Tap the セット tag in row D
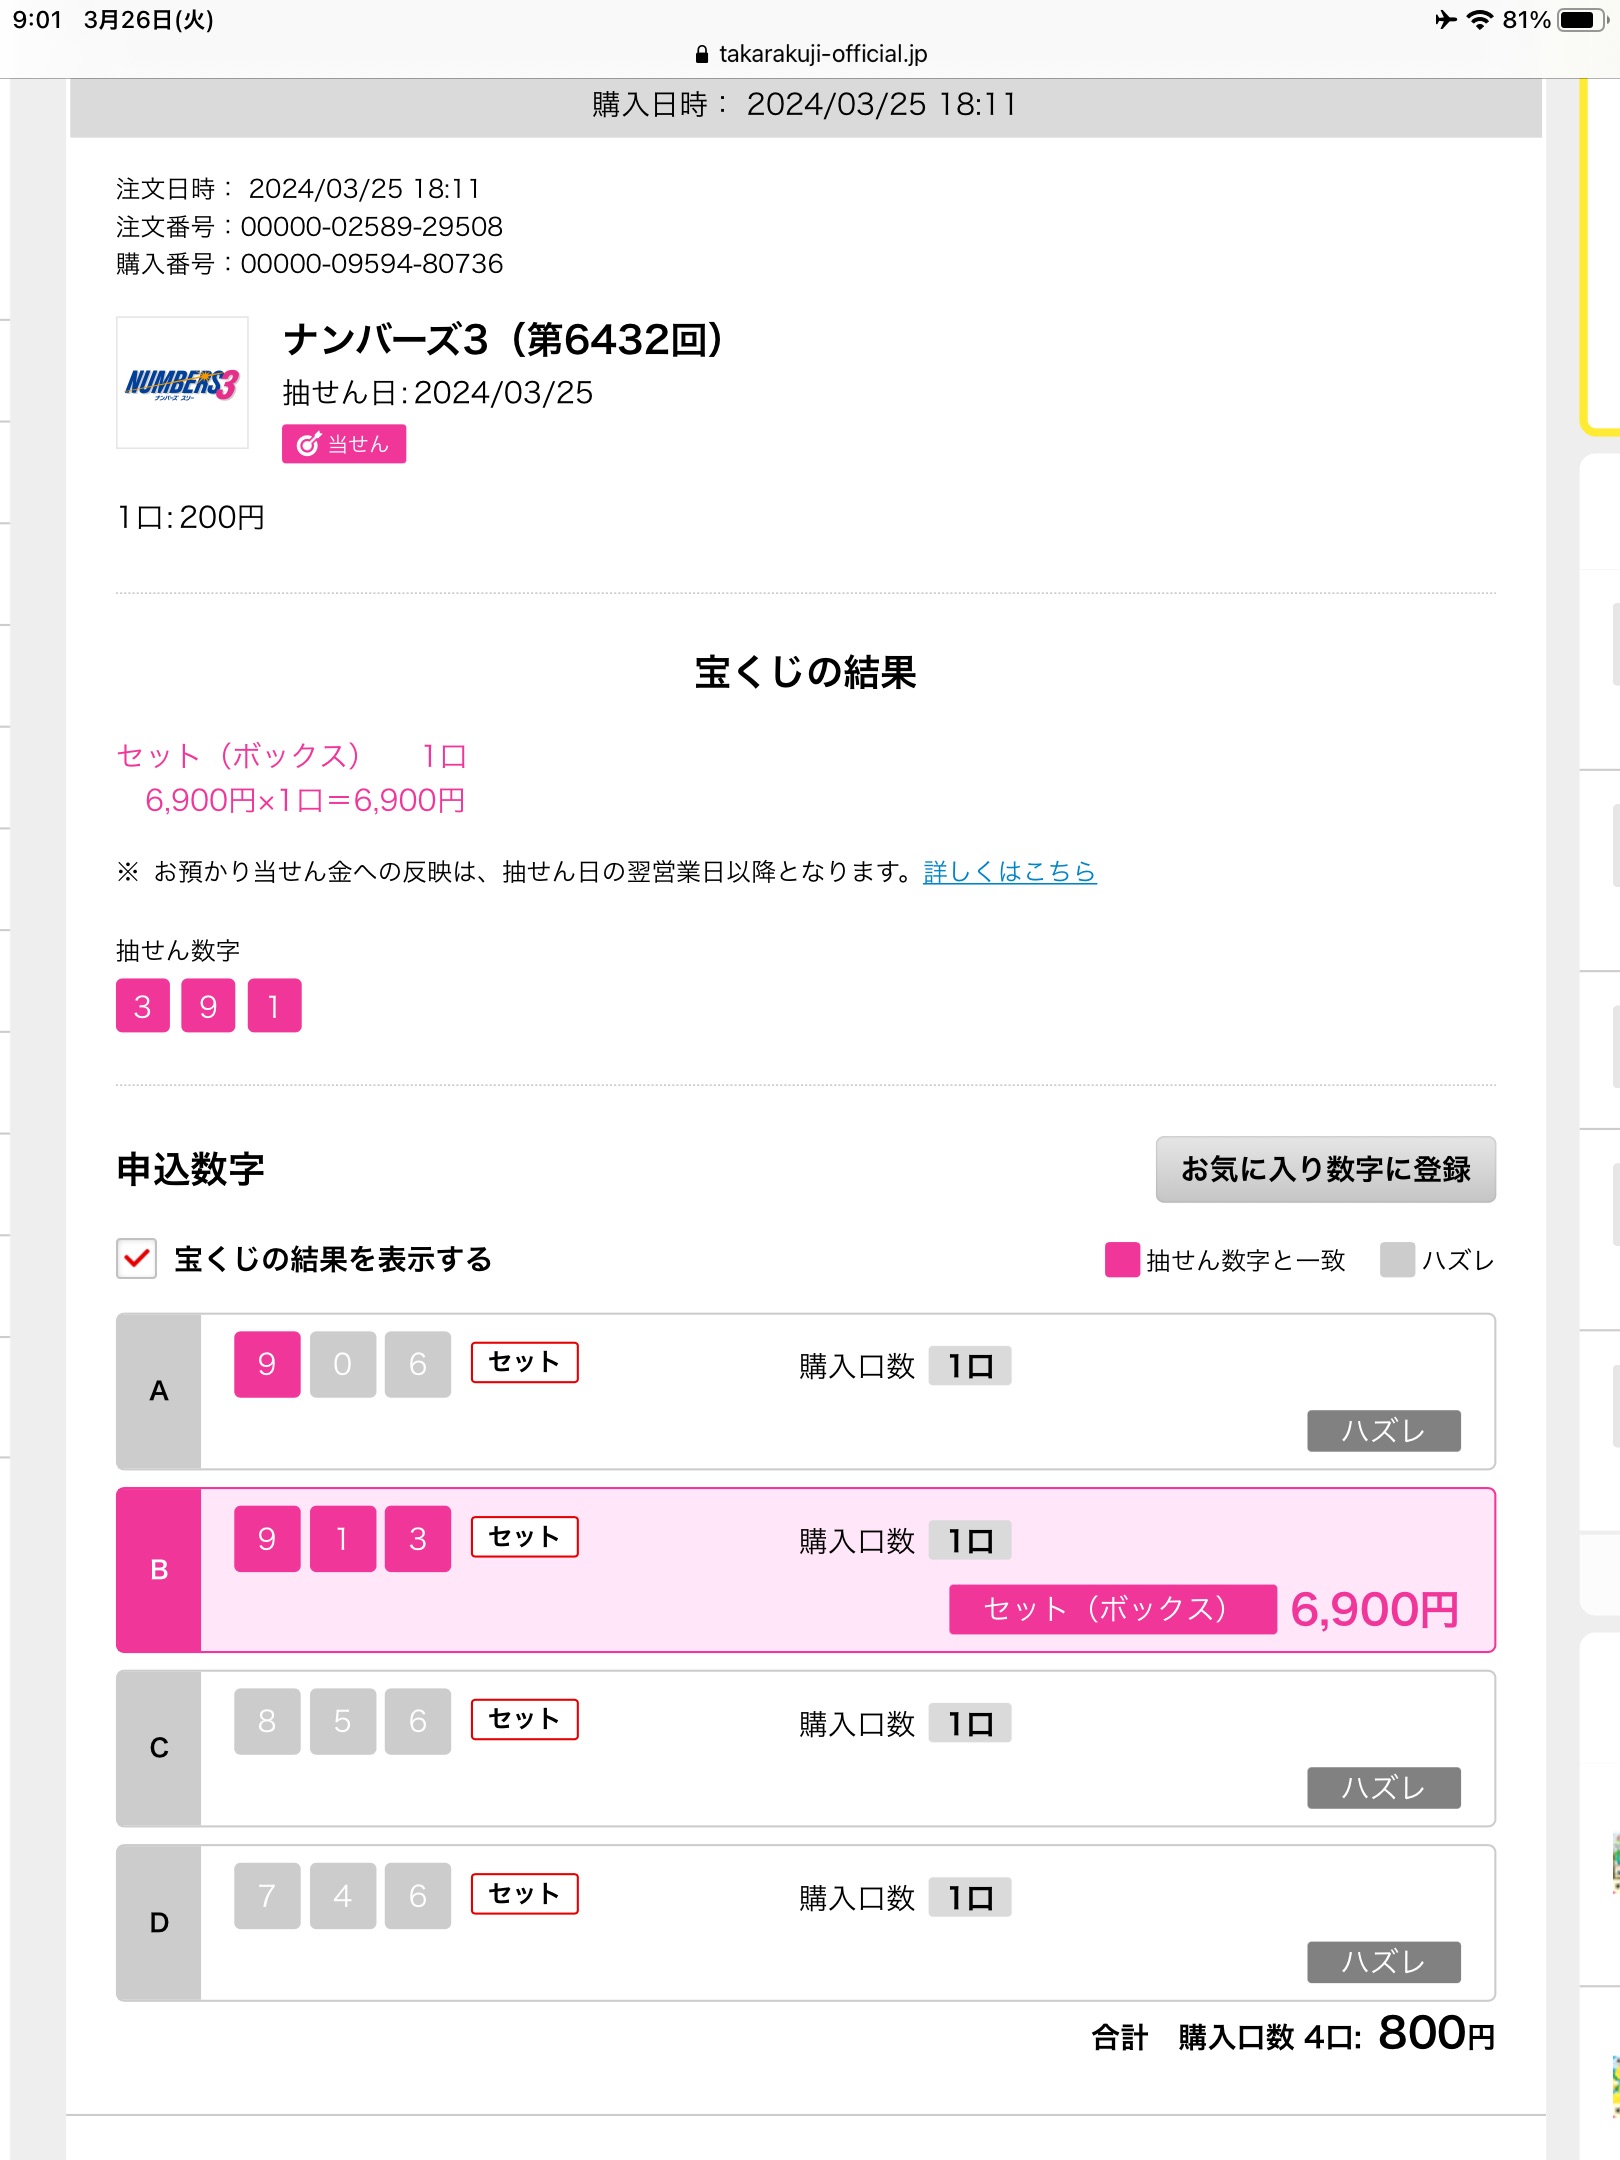 (524, 1894)
